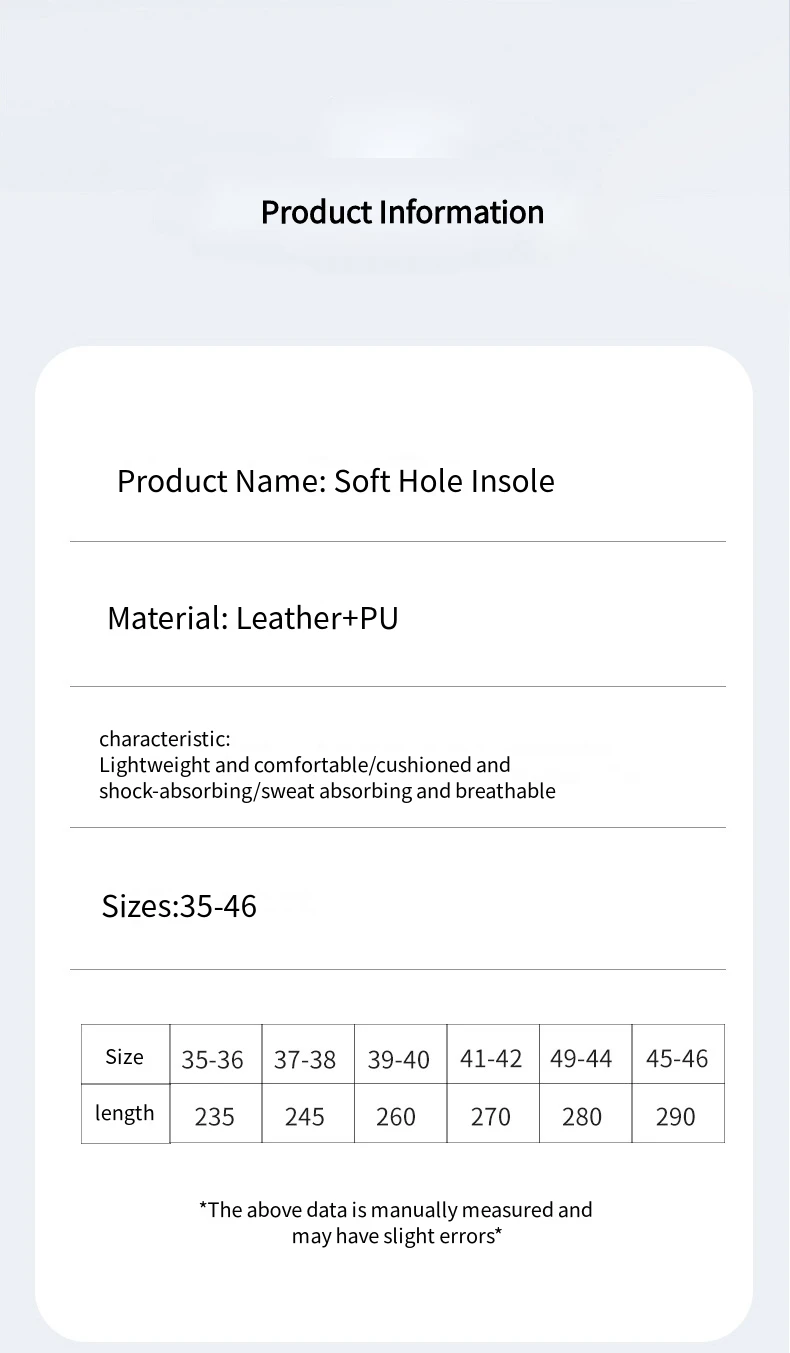790x1353 pixels.
Task: Click the Product Information heading
Action: [402, 212]
